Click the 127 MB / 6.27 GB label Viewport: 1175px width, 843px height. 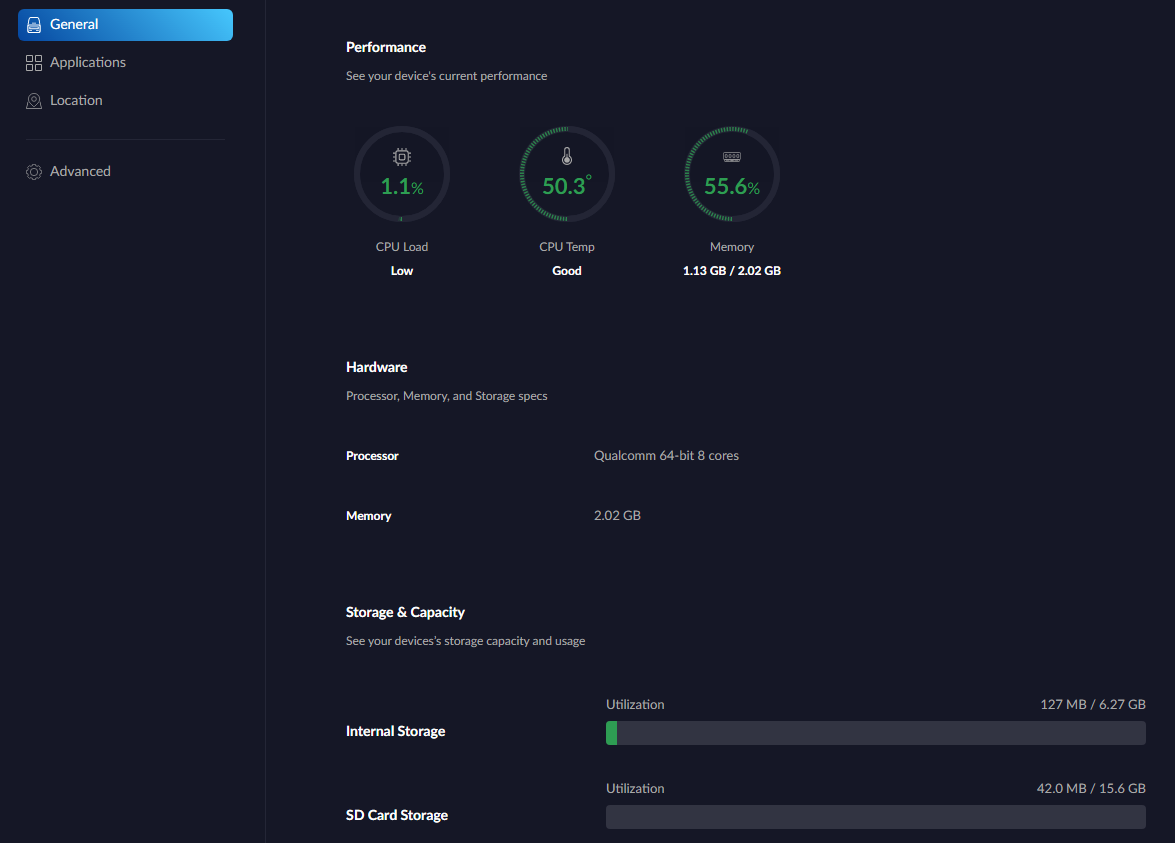pyautogui.click(x=1092, y=705)
